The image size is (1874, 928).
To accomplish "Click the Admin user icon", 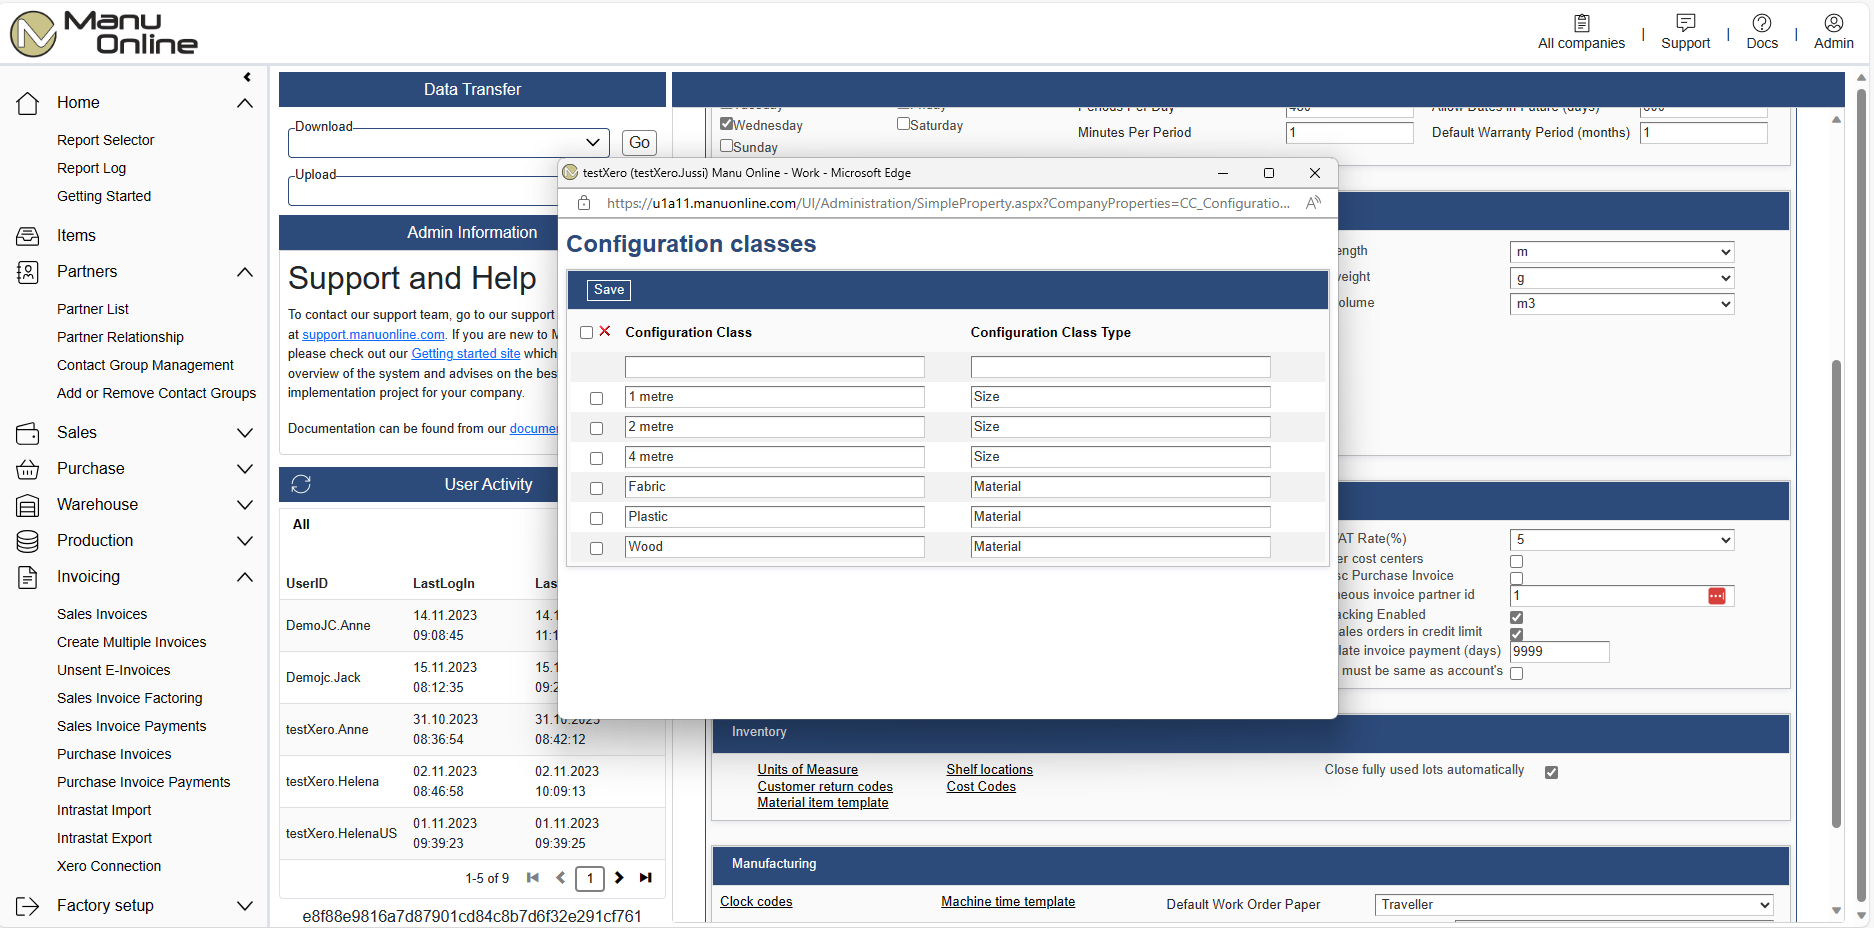I will point(1833,23).
